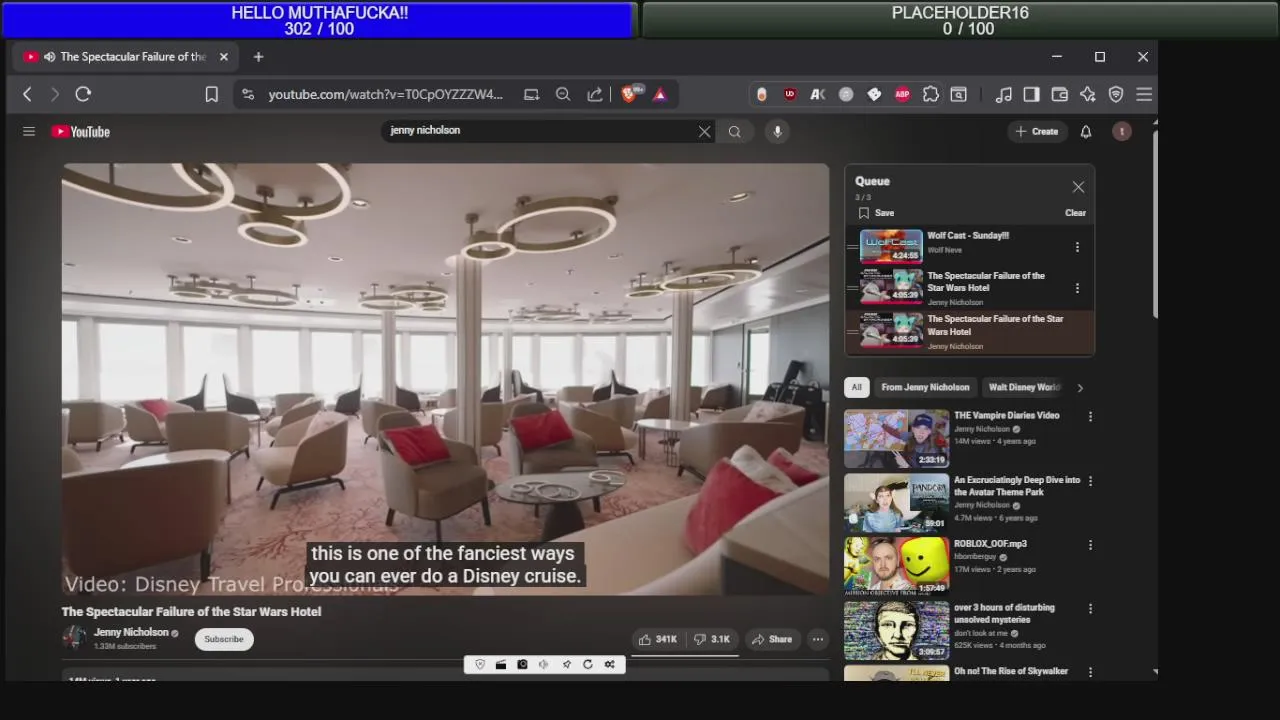Viewport: 1280px width, 720px height.
Task: Play THE Vampire Diaries Video thumbnail
Action: (896, 438)
